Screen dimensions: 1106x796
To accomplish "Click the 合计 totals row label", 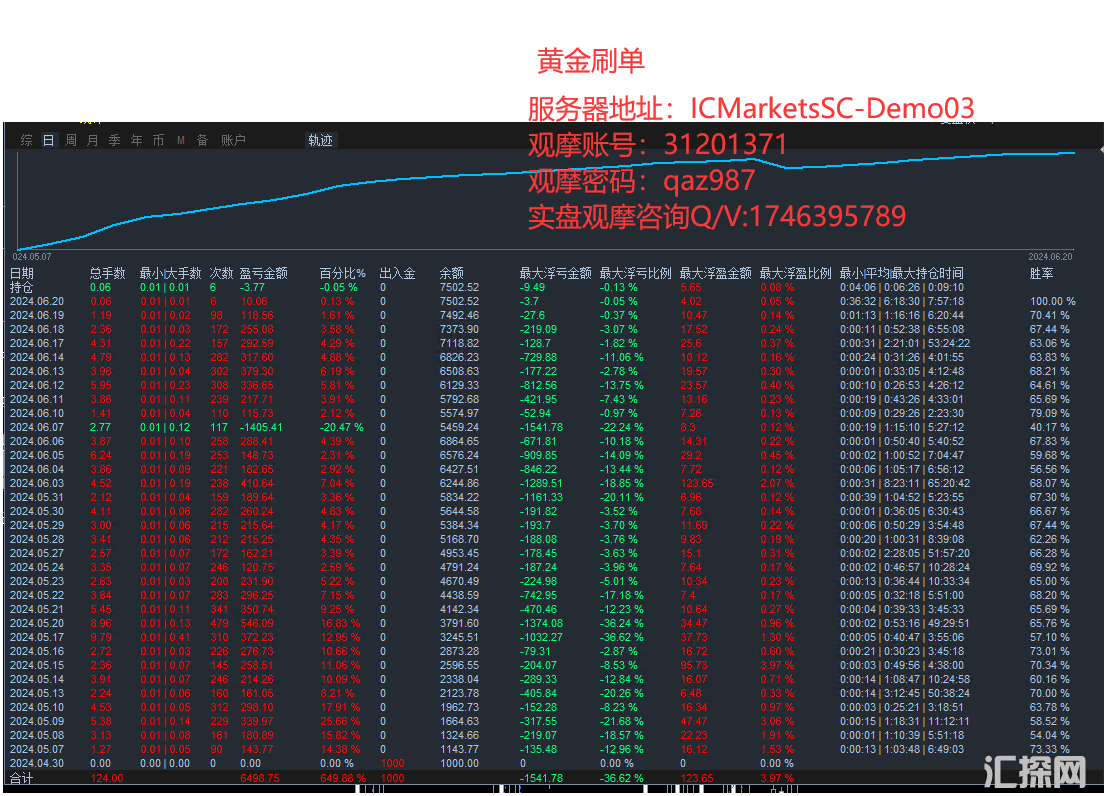I will pyautogui.click(x=22, y=777).
